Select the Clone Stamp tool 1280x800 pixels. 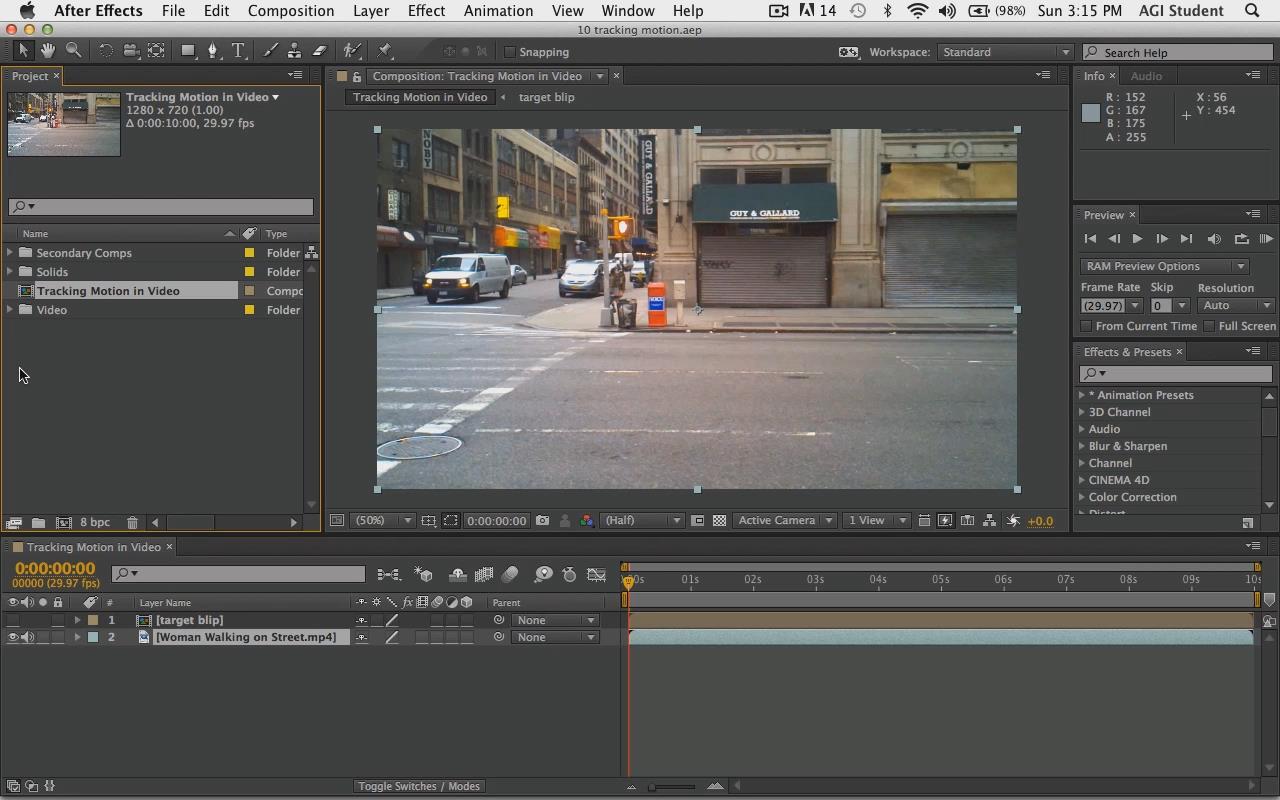click(x=294, y=51)
